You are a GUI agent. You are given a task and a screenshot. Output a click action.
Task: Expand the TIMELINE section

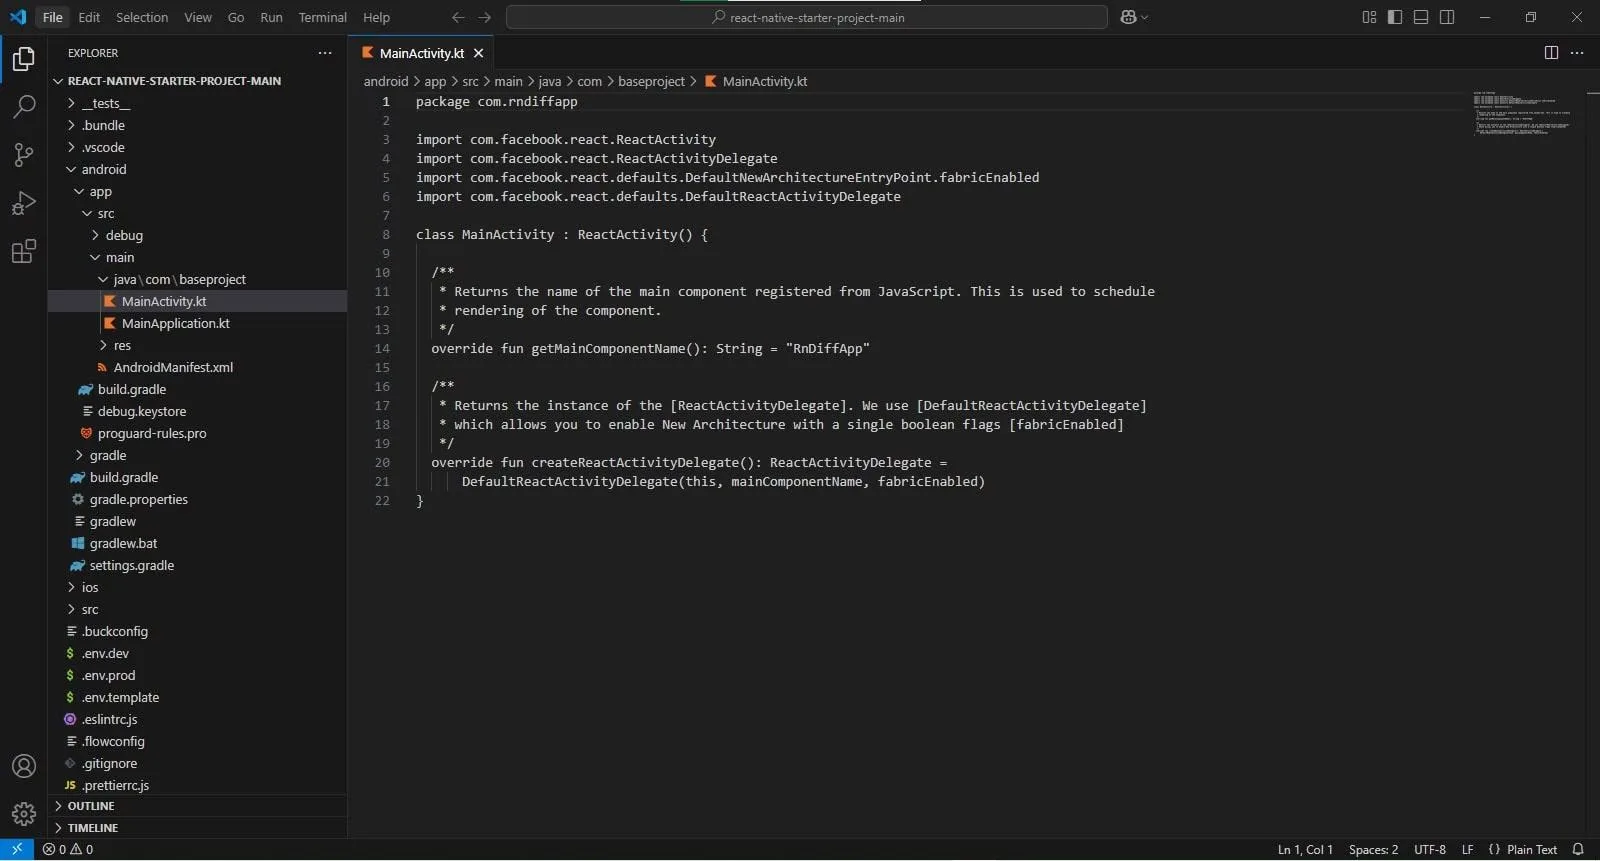[93, 828]
